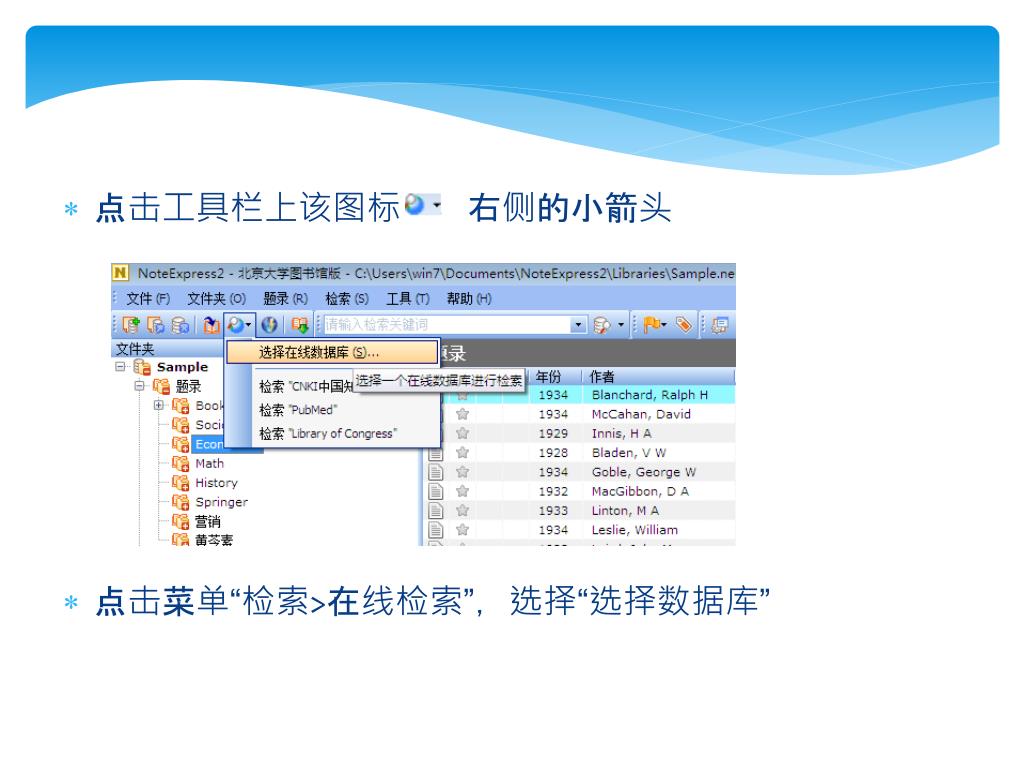The width and height of the screenshot is (1024, 768).
Task: Open the 题录 (R) menu
Action: coord(285,298)
